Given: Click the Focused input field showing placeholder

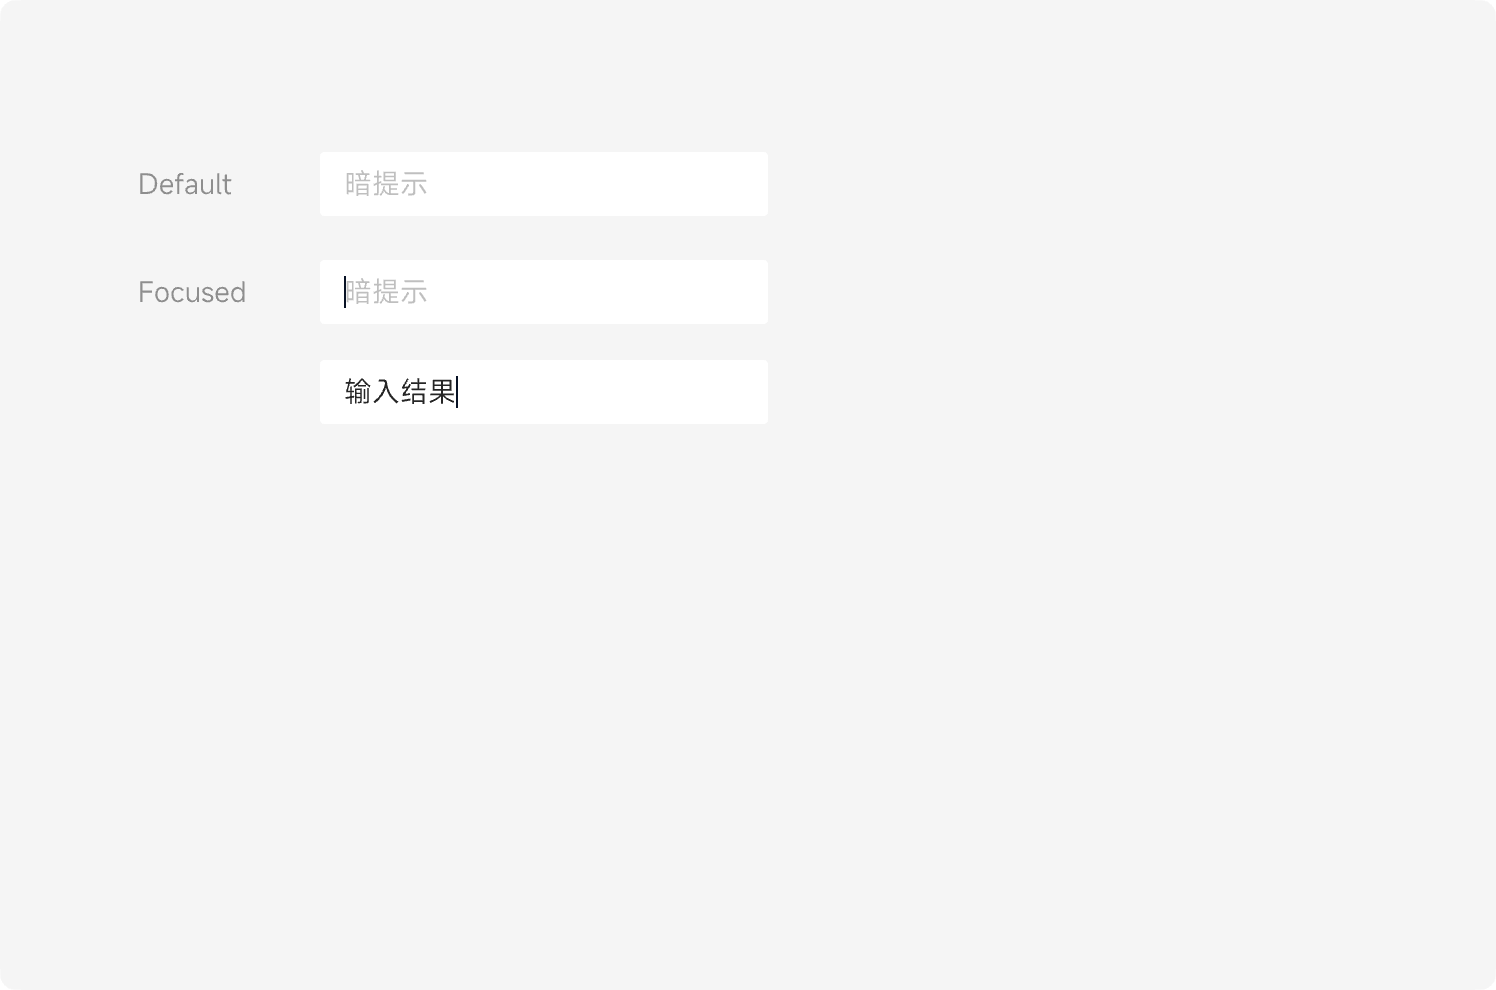Looking at the screenshot, I should [543, 292].
